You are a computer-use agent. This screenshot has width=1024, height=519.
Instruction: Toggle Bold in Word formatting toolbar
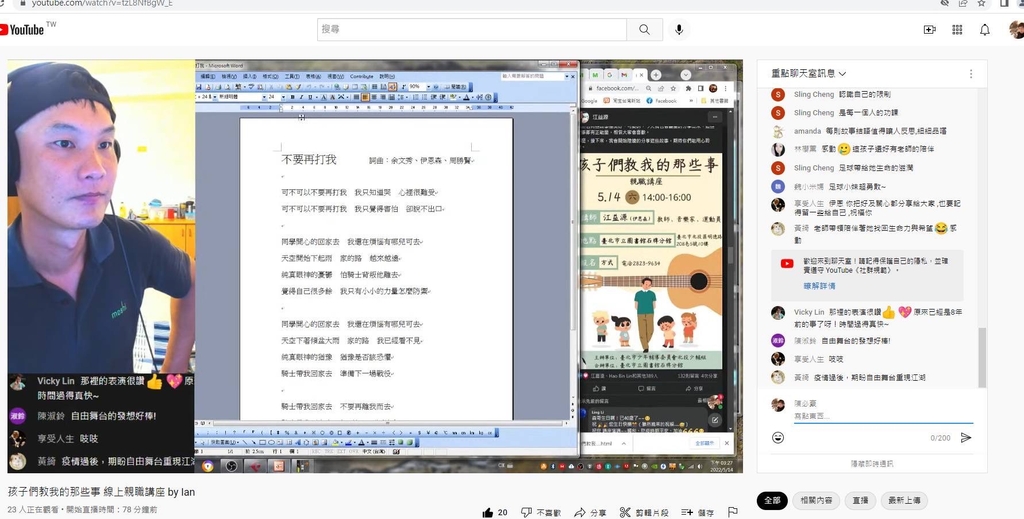click(x=293, y=97)
